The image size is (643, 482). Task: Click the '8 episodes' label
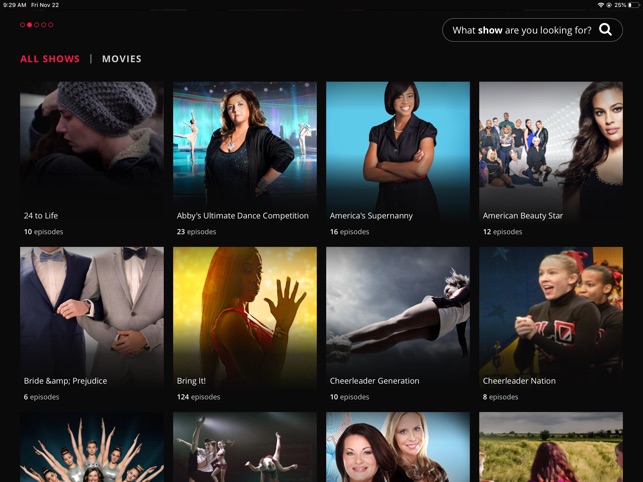point(500,397)
